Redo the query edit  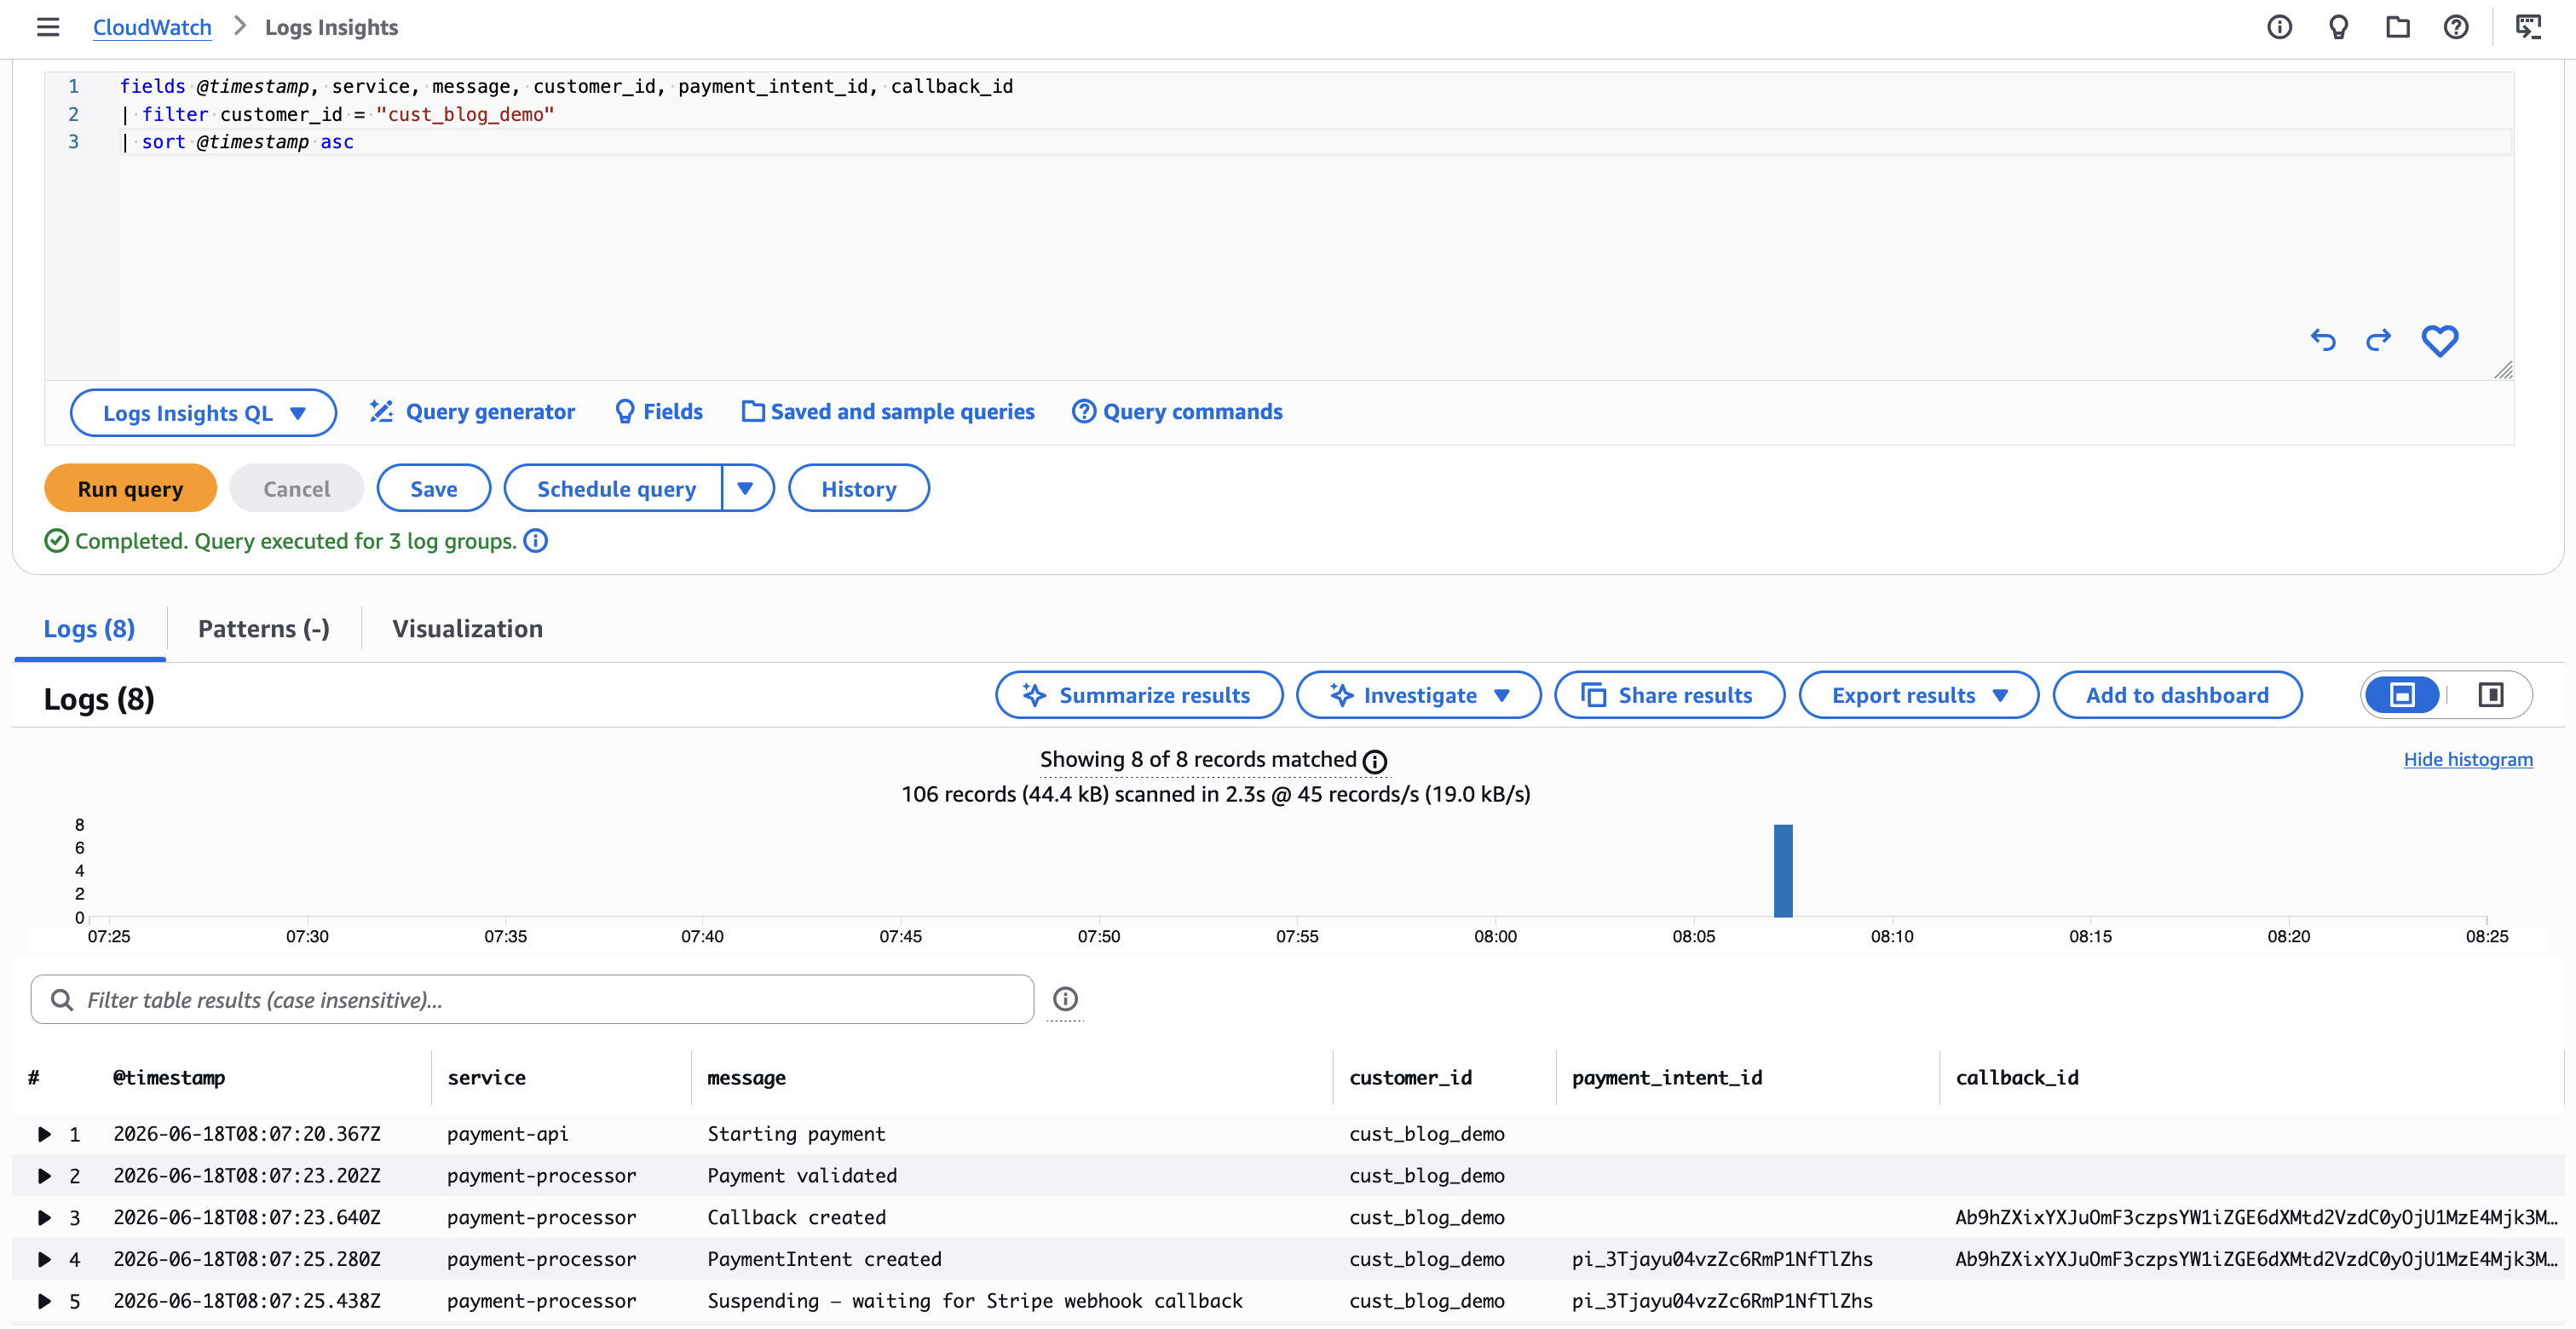click(2378, 340)
